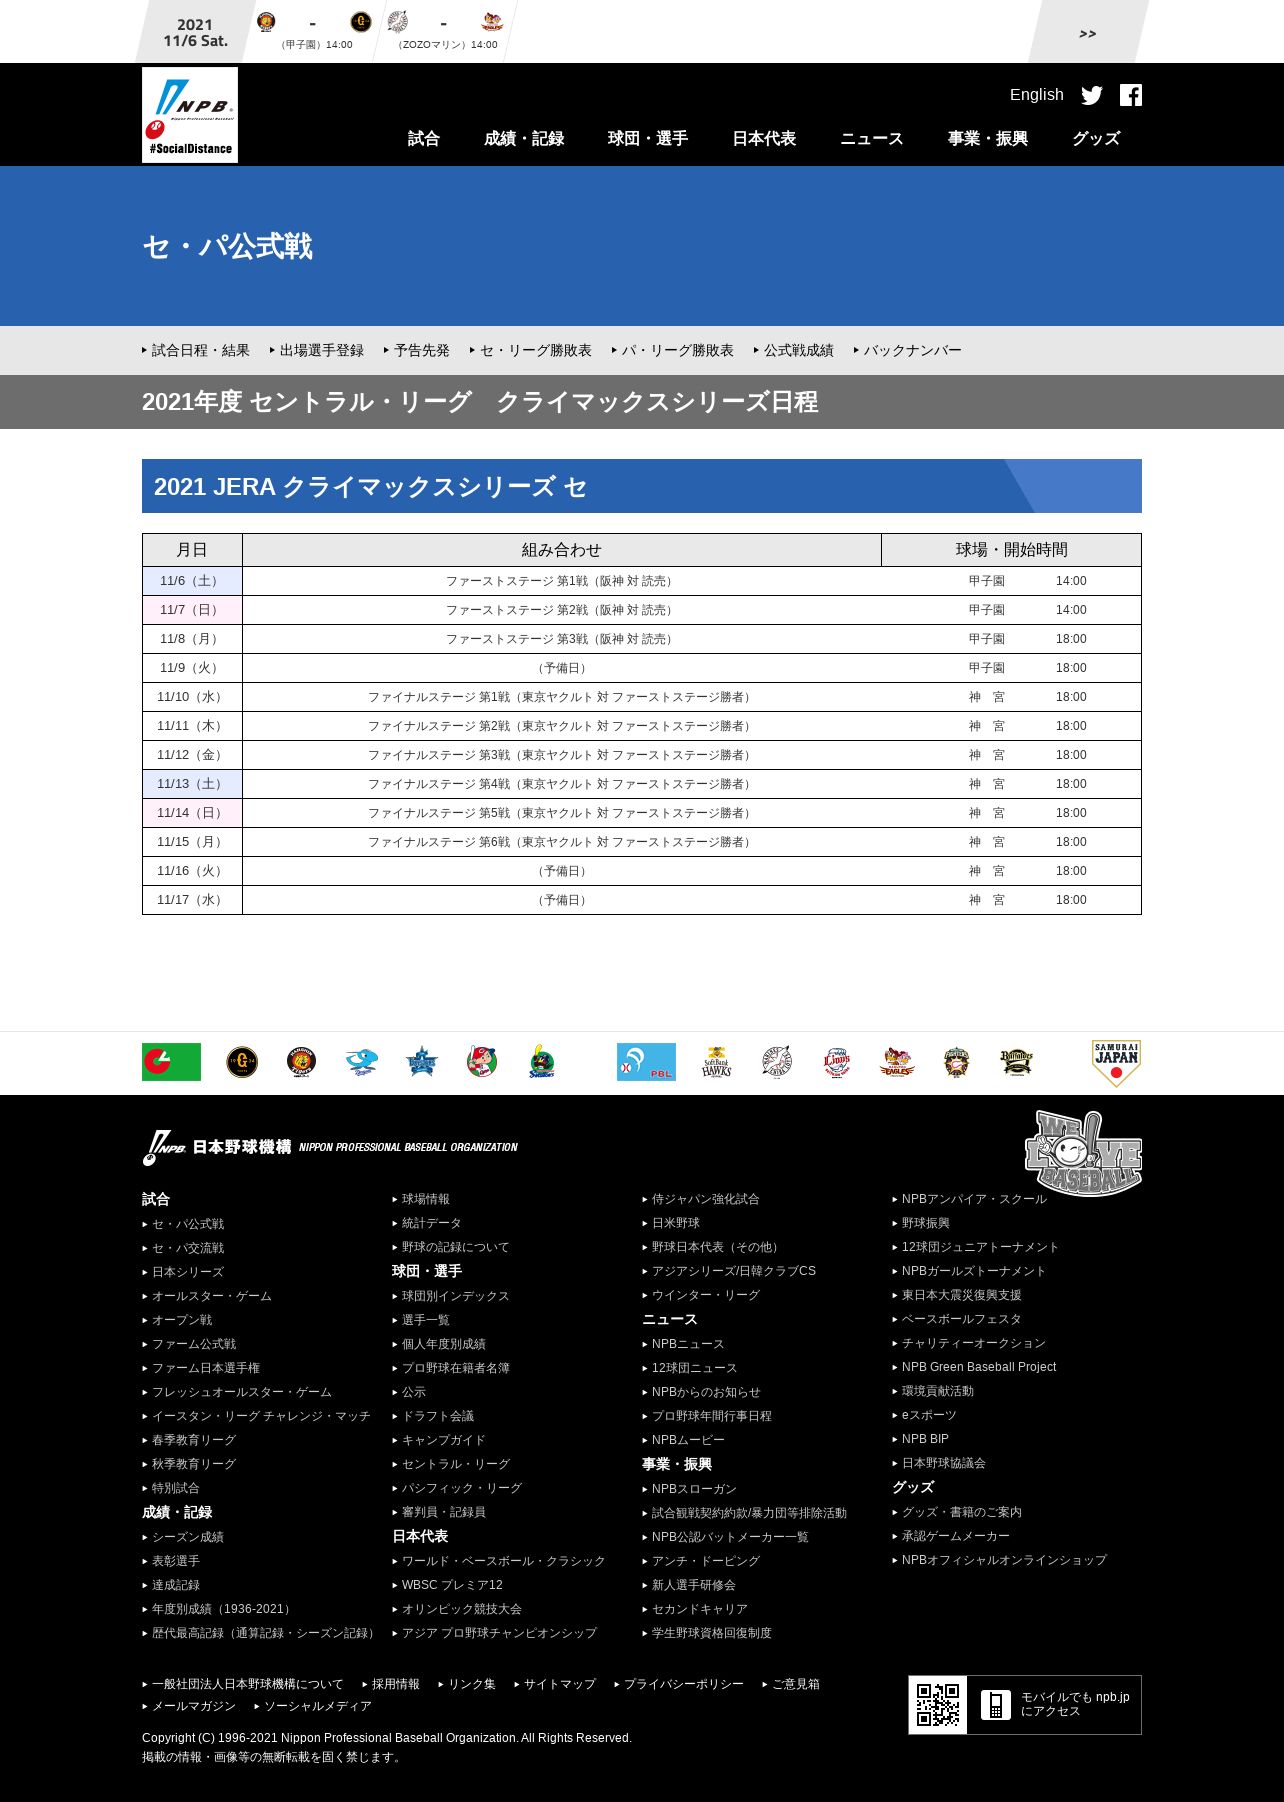
Task: Open Marines vs Eagles score at top
Action: (447, 31)
